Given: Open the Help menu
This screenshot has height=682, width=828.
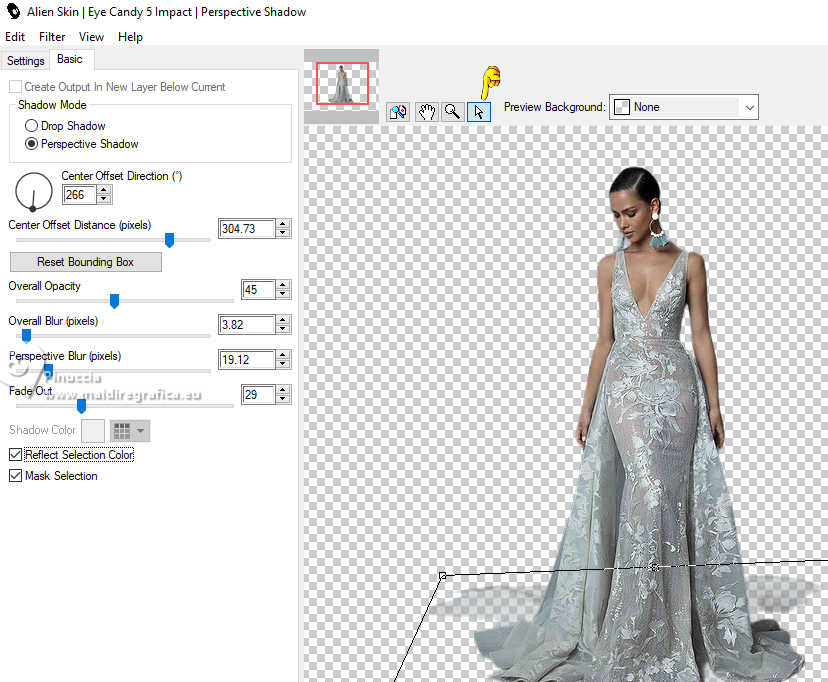Looking at the screenshot, I should [130, 37].
